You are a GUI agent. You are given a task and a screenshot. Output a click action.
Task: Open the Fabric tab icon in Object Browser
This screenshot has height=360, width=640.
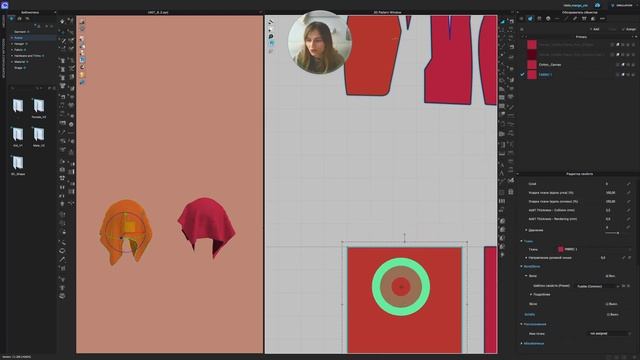(530, 19)
